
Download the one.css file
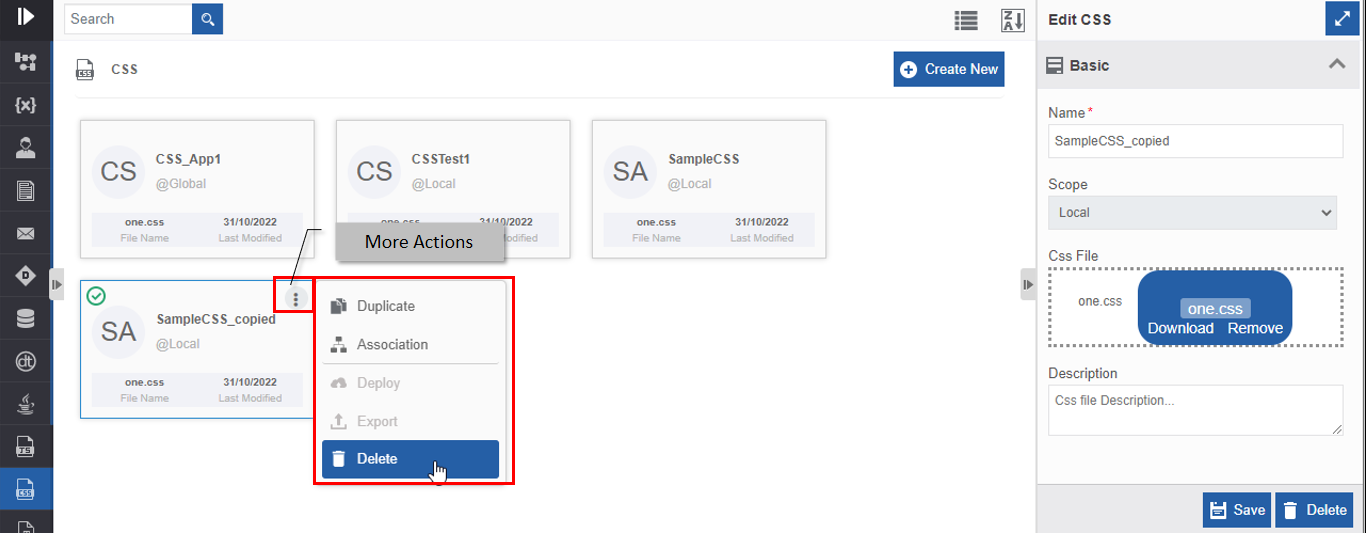pyautogui.click(x=1180, y=328)
